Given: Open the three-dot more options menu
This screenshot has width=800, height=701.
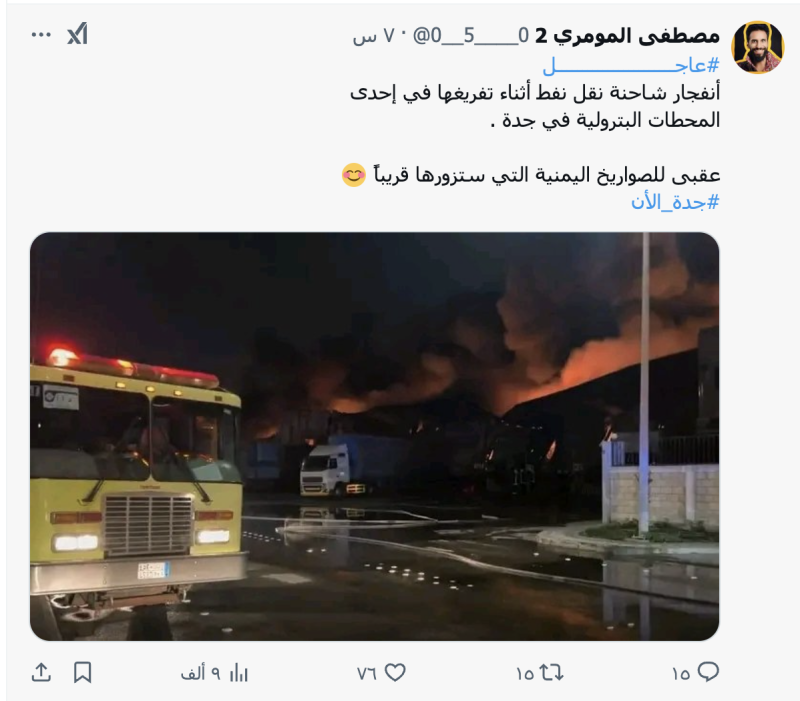Looking at the screenshot, I should point(41,35).
